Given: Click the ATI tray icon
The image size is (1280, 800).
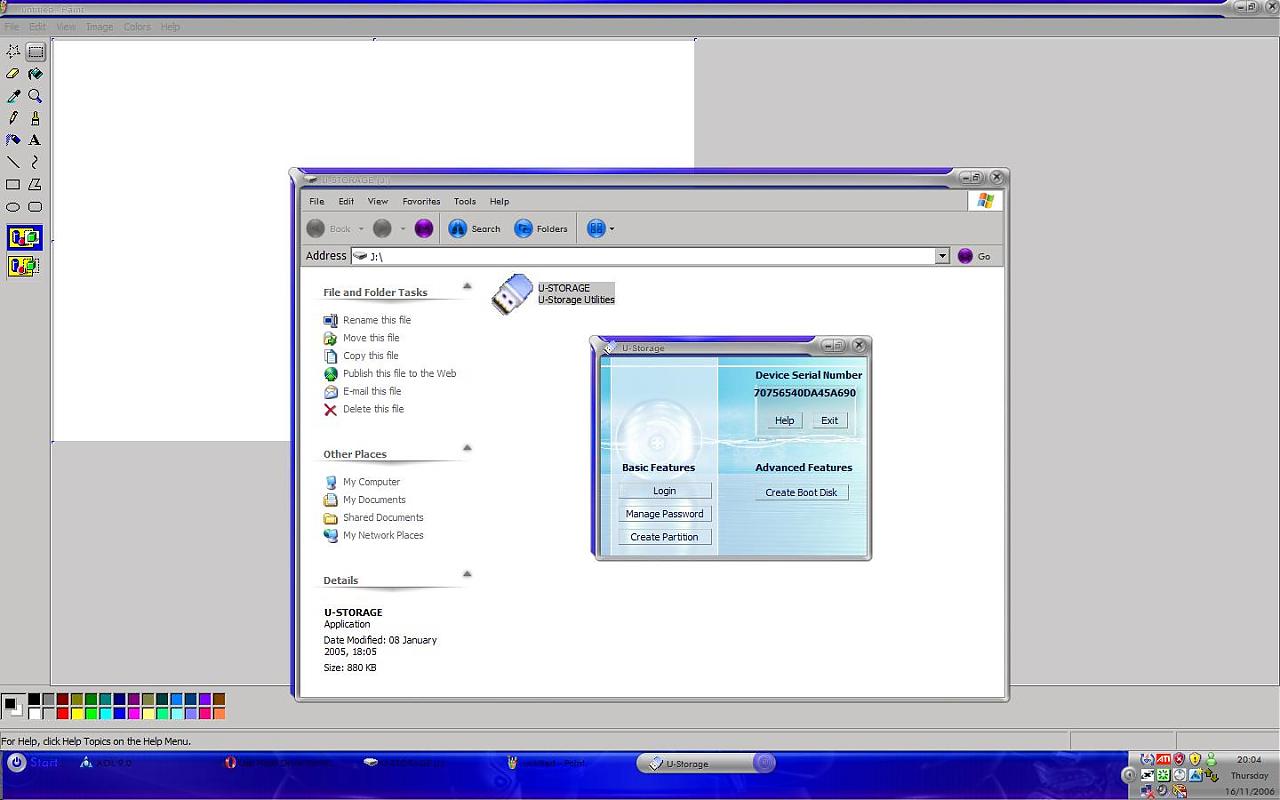Looking at the screenshot, I should pos(1163,759).
